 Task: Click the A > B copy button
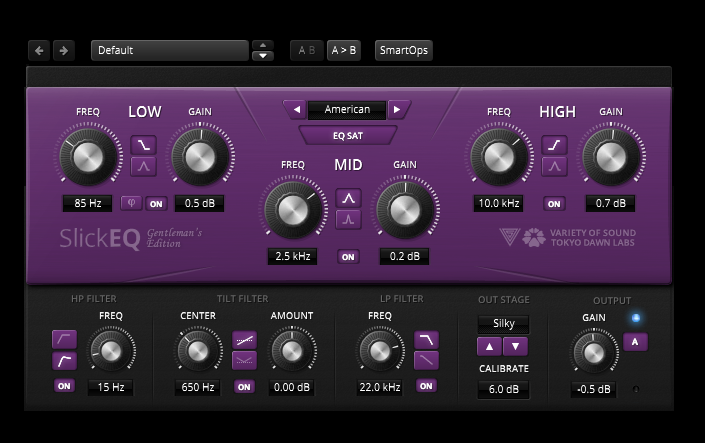(x=343, y=50)
